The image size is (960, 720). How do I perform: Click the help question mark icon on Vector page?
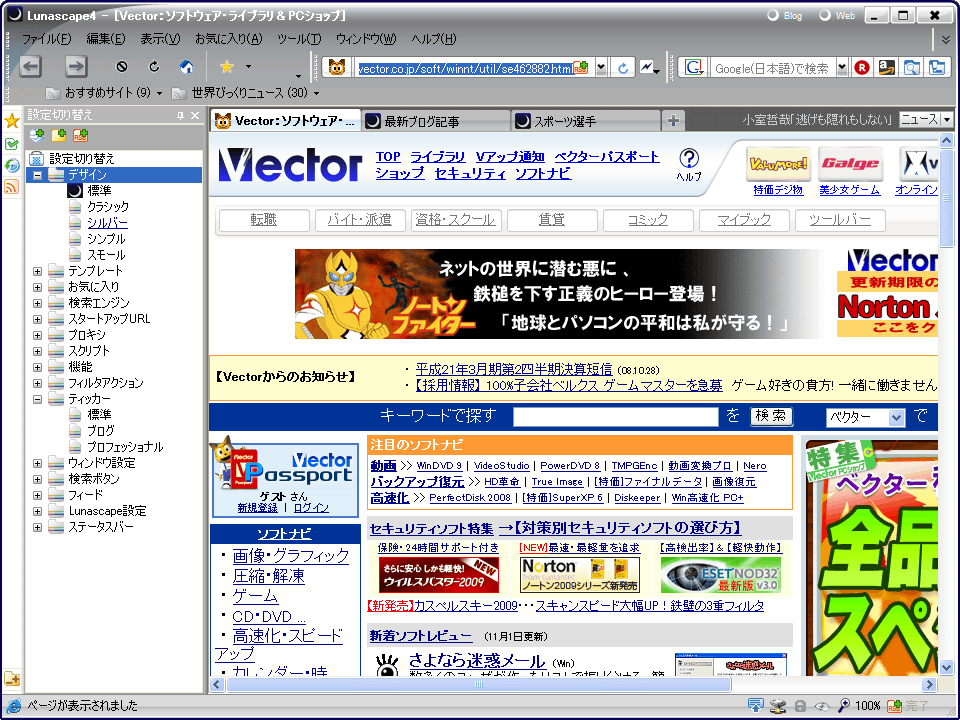pos(689,159)
